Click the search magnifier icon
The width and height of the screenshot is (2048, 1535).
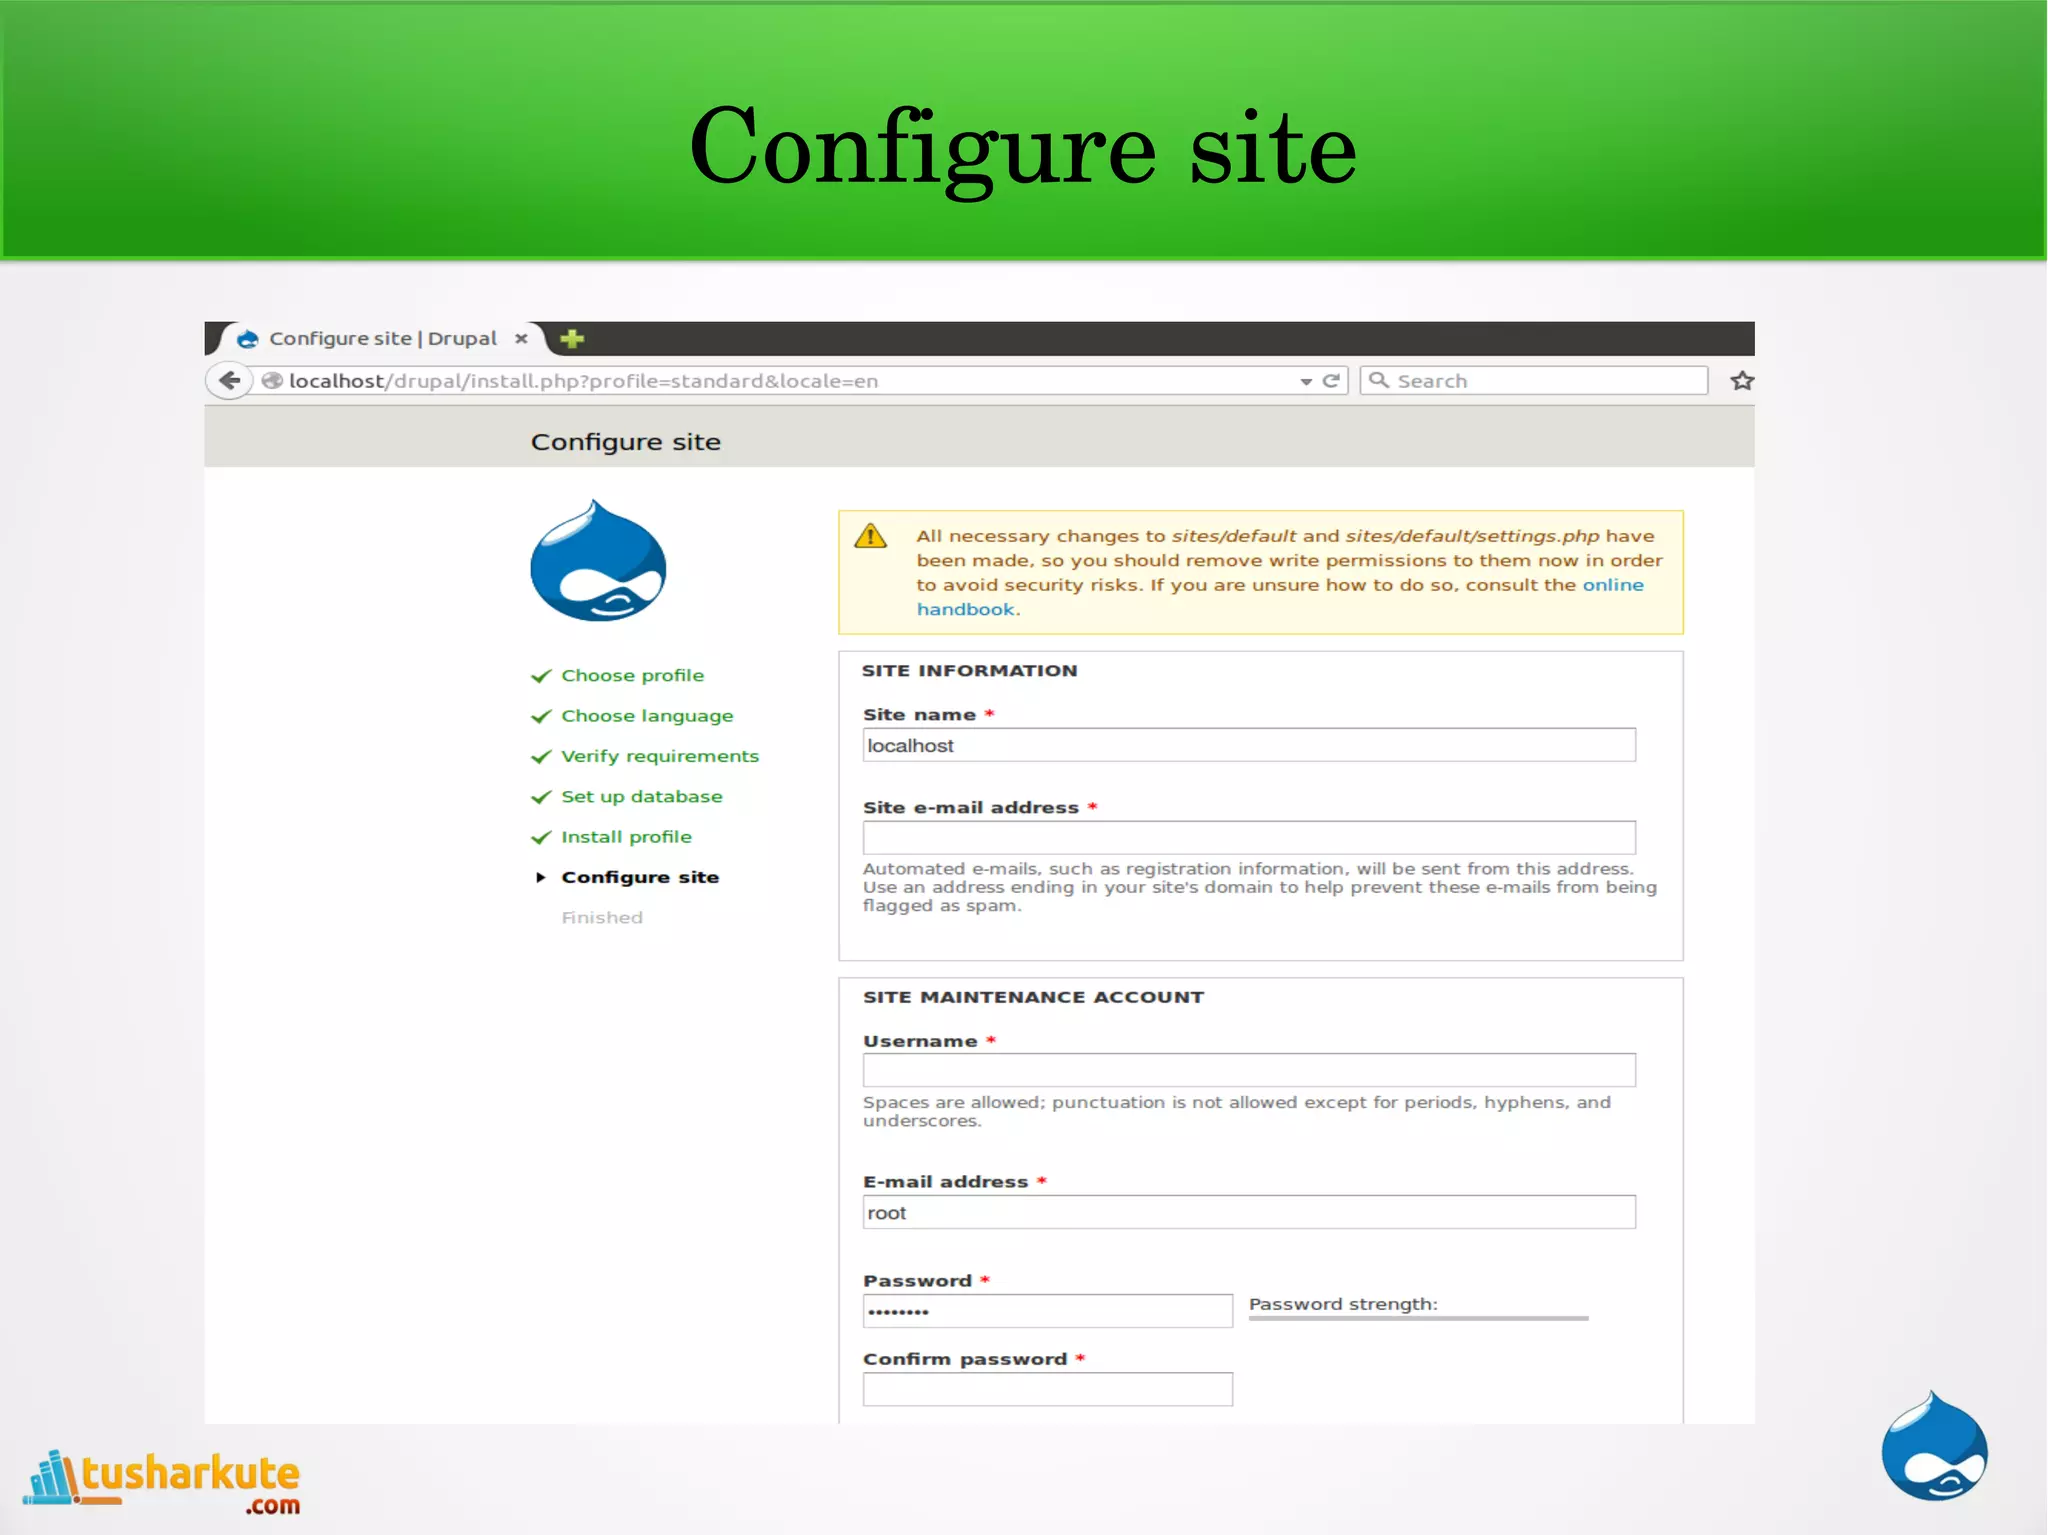[x=1379, y=380]
